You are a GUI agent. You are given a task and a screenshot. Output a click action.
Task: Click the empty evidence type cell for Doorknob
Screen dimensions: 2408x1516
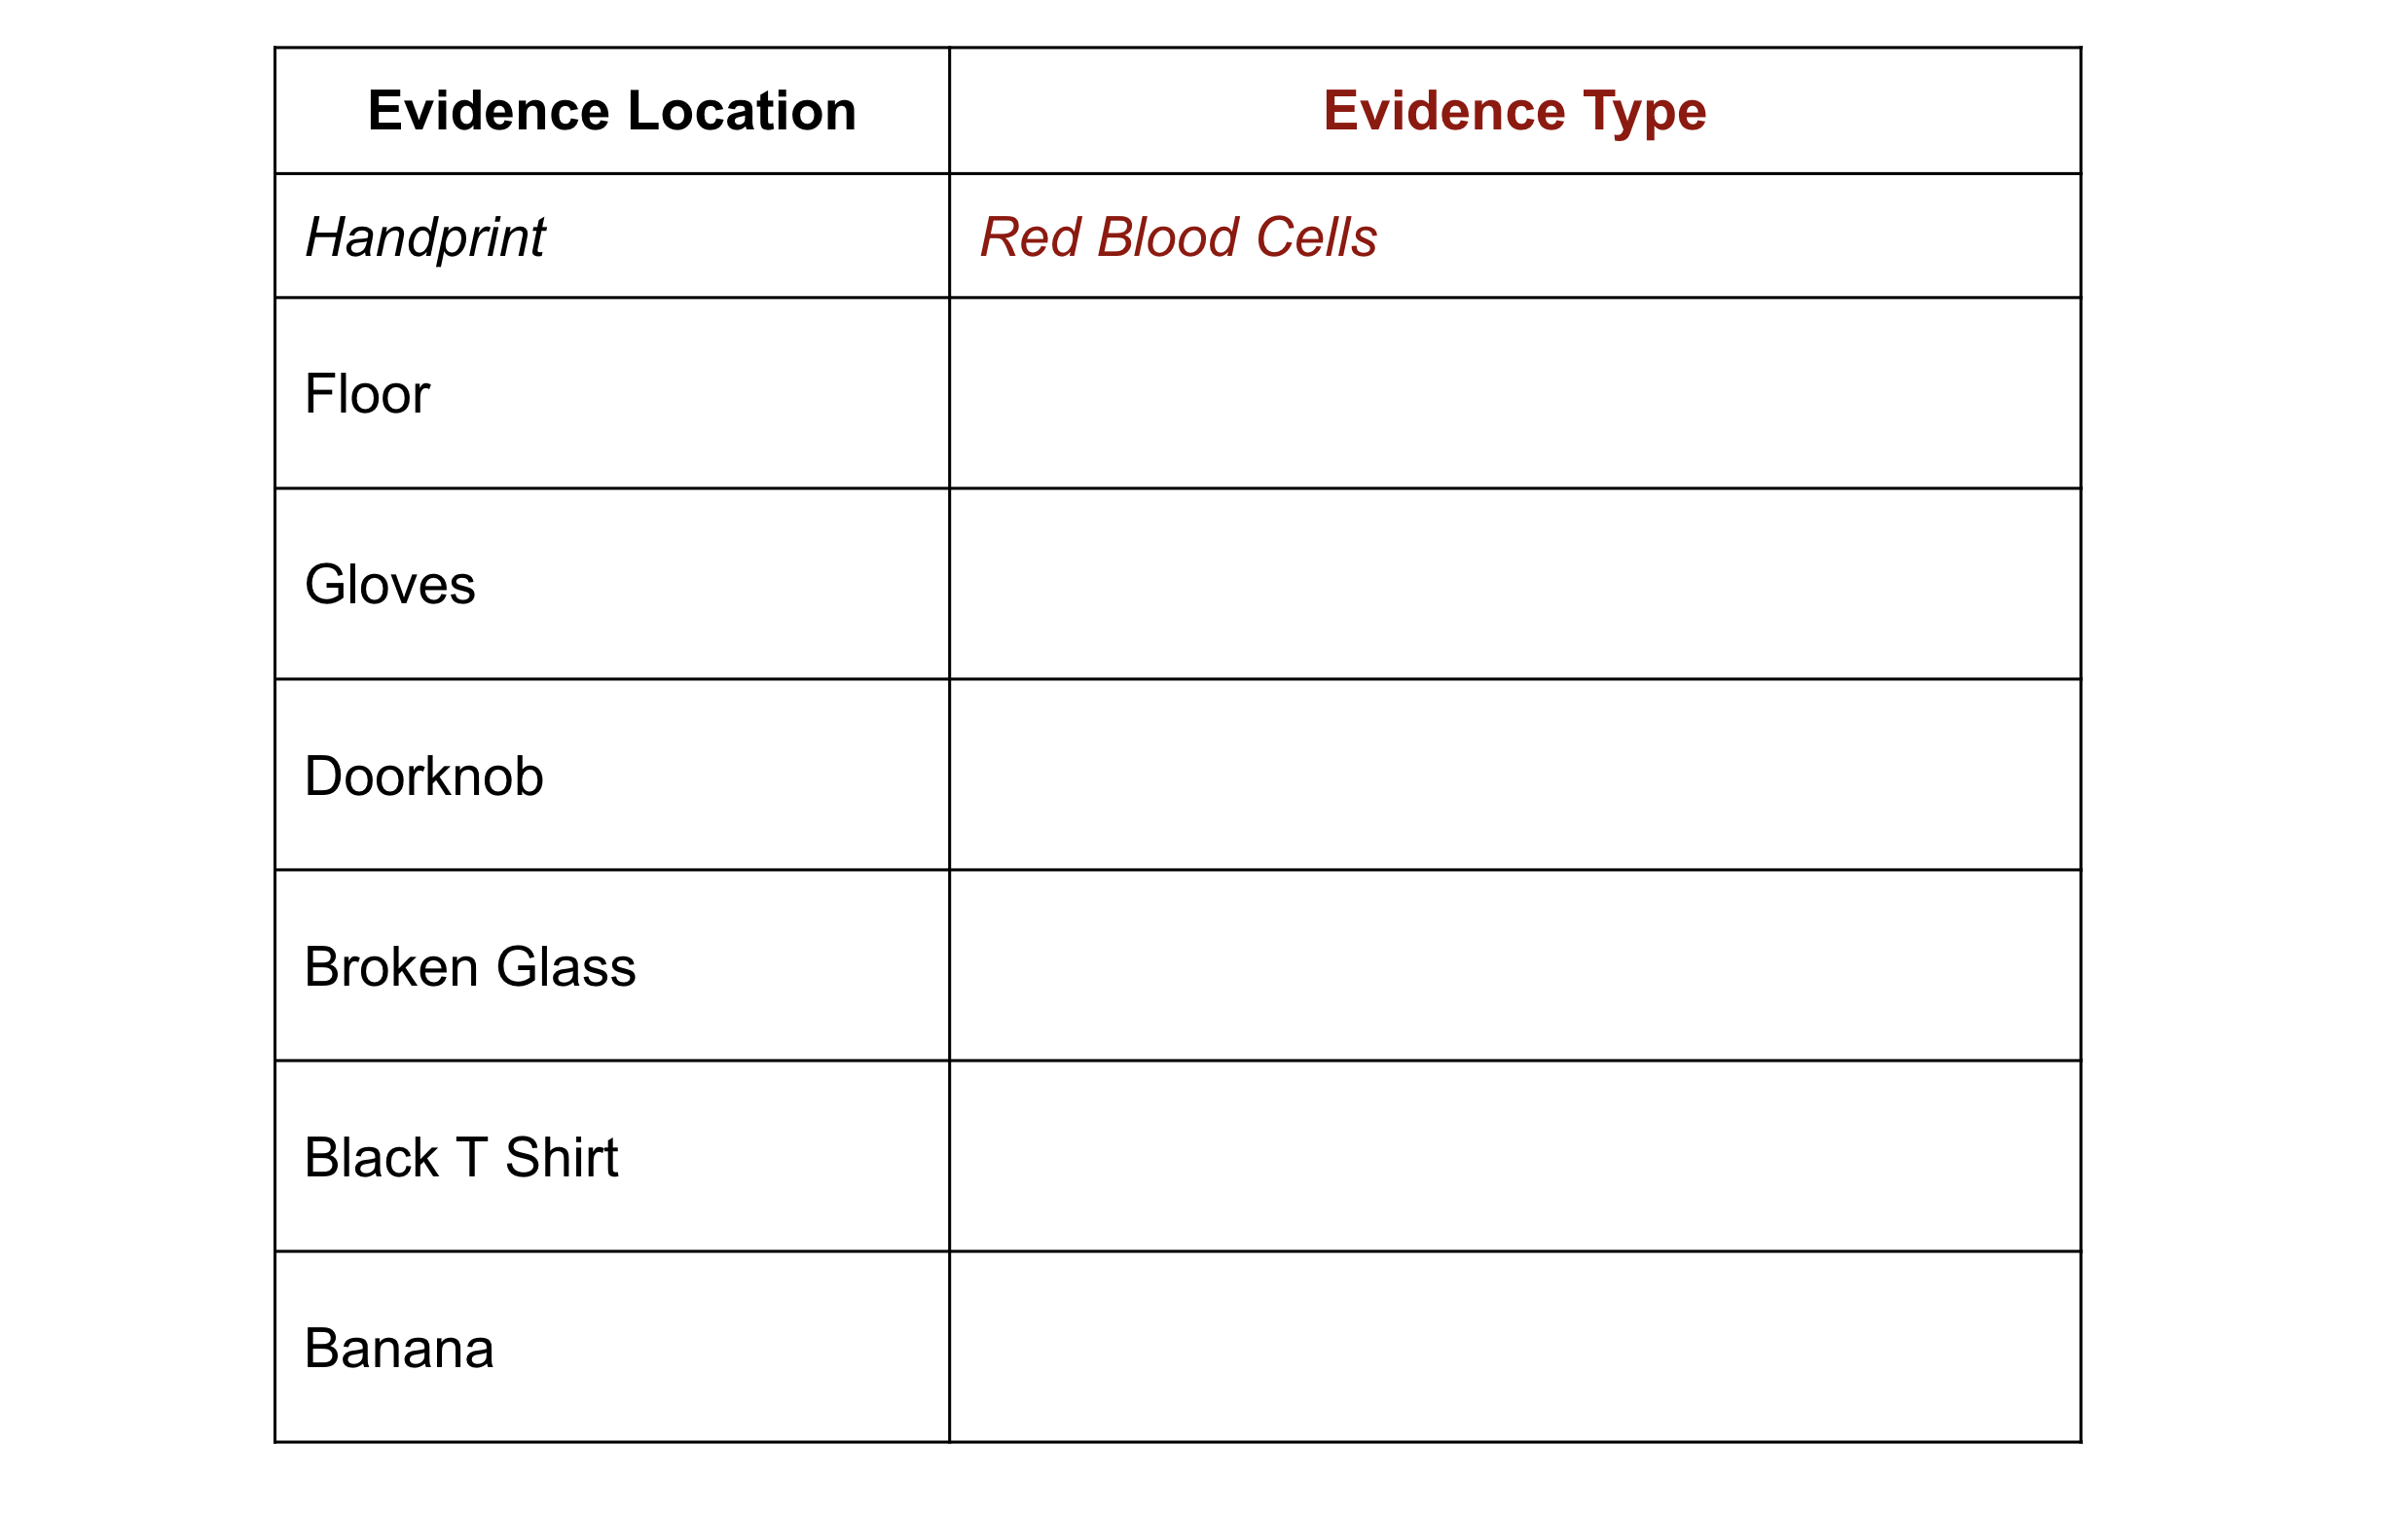1515,775
